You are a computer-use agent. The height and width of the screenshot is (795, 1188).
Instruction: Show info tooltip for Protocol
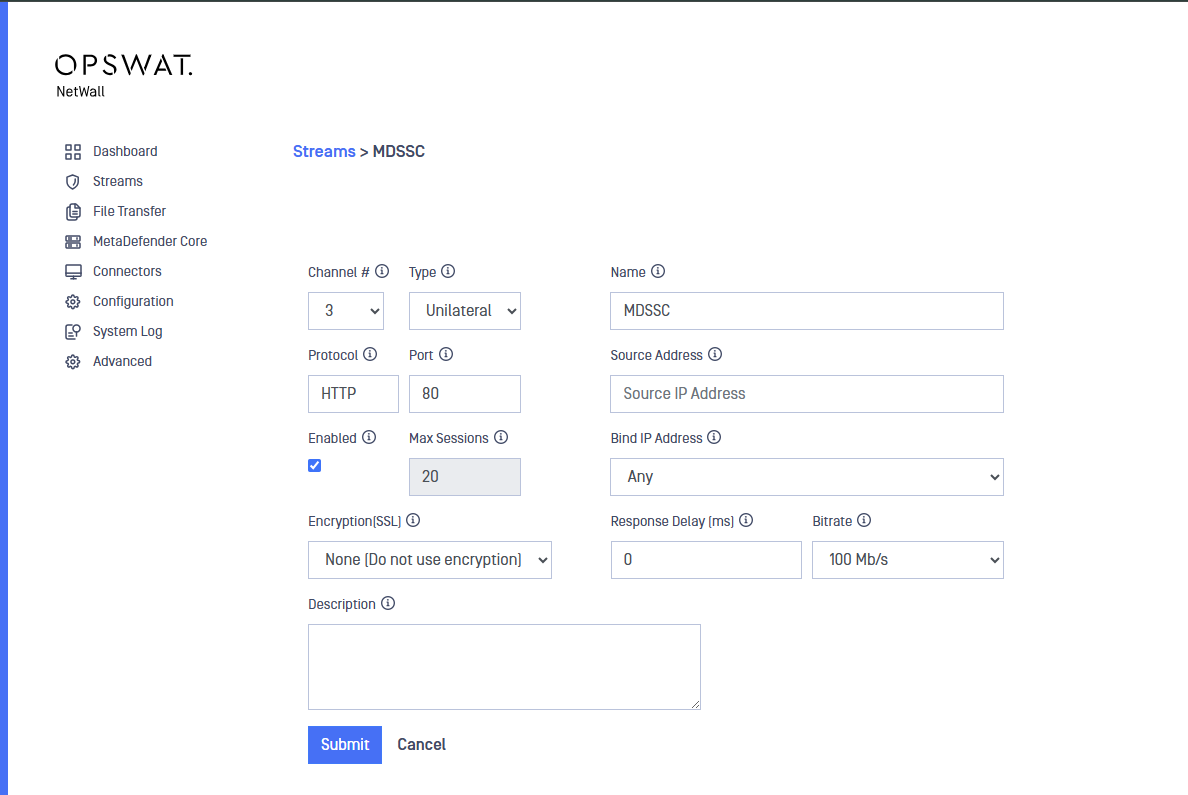370,354
